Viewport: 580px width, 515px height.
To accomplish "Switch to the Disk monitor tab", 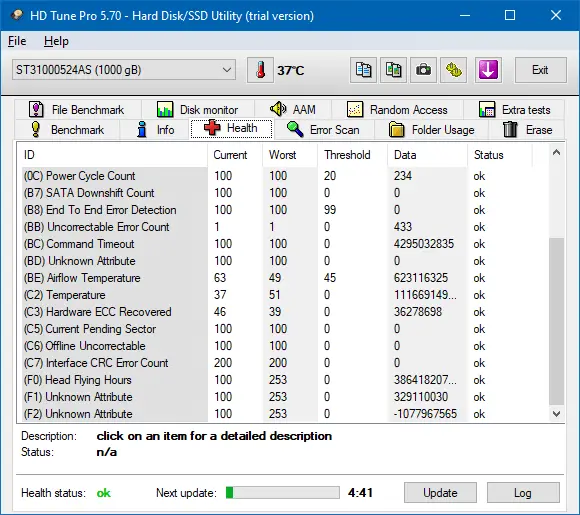I will tap(197, 110).
